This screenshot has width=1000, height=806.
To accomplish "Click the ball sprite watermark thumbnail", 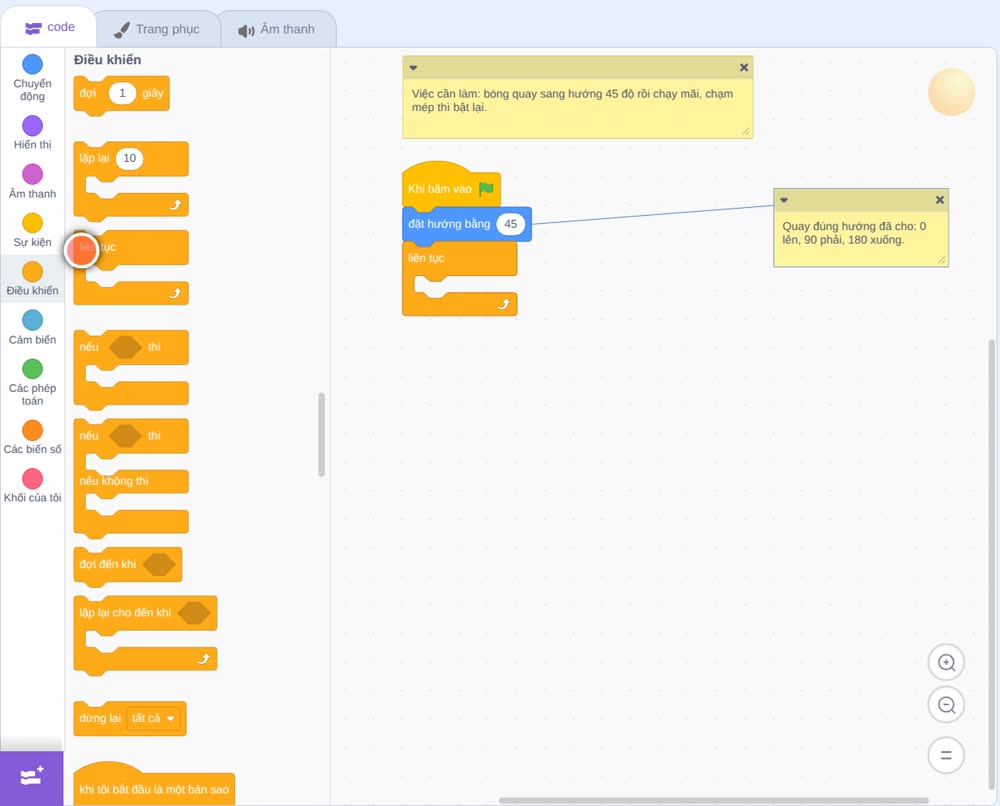I will click(x=952, y=92).
